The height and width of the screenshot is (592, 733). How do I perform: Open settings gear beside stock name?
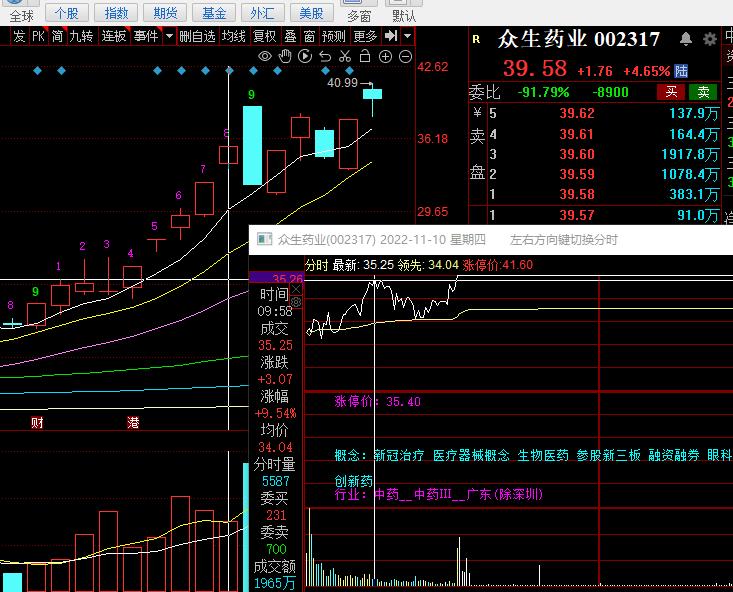710,39
